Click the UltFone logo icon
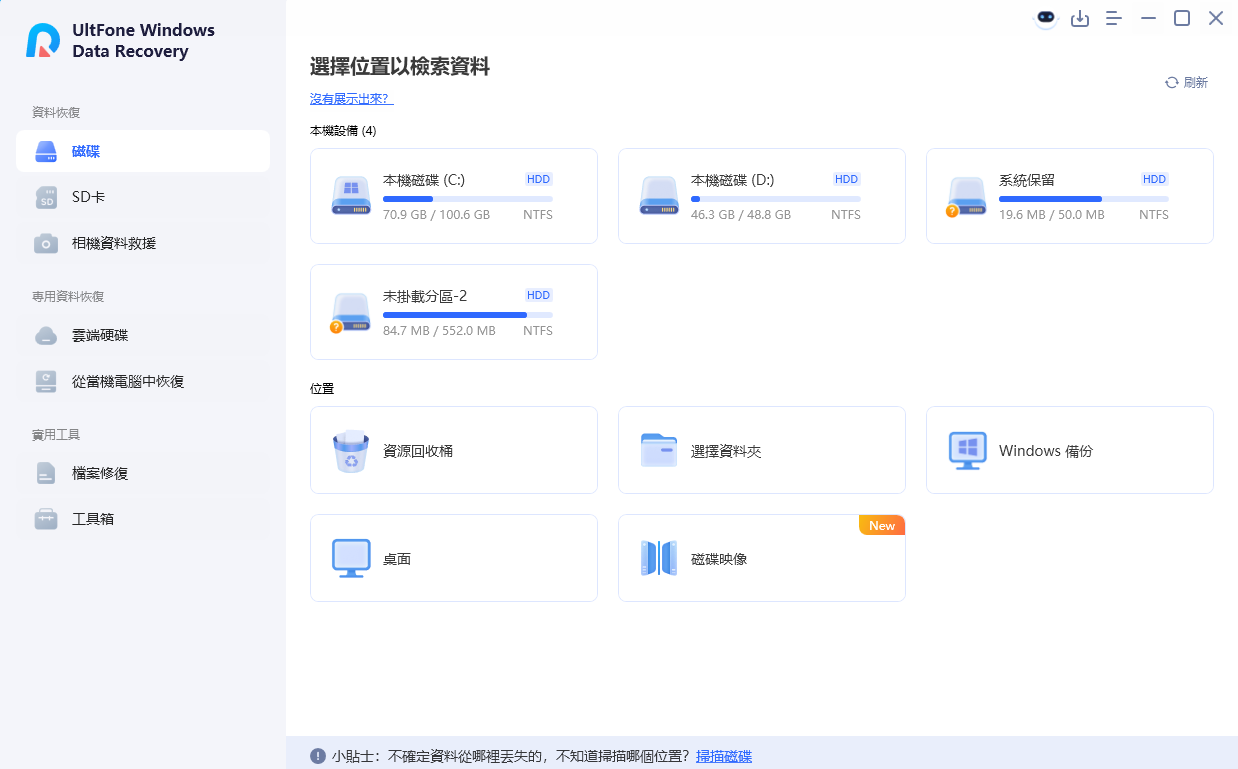Image resolution: width=1238 pixels, height=769 pixels. click(x=43, y=40)
